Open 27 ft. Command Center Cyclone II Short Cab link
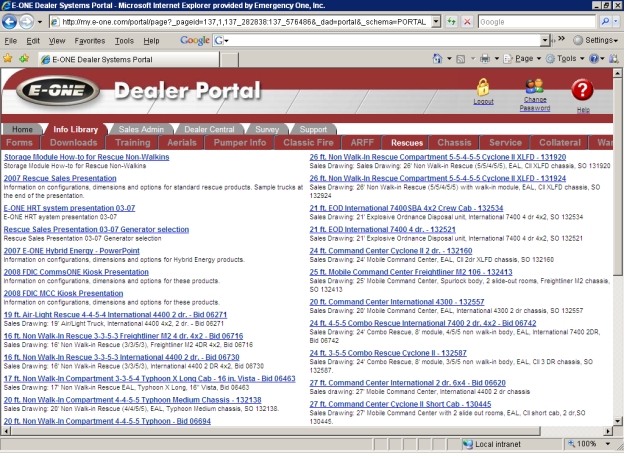This screenshot has height=453, width=624. point(400,404)
